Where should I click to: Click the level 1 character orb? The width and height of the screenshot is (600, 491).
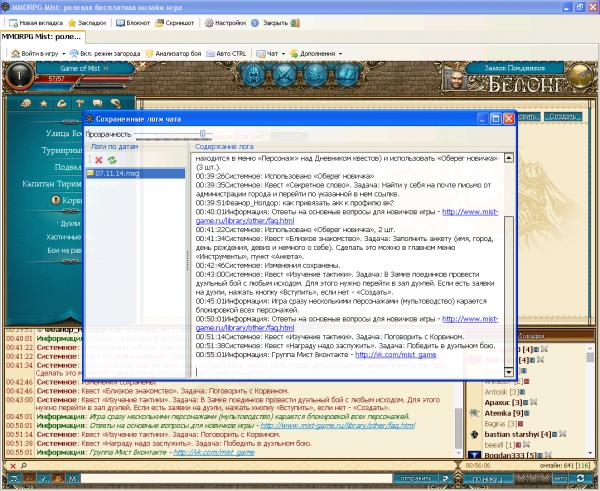[x=19, y=75]
